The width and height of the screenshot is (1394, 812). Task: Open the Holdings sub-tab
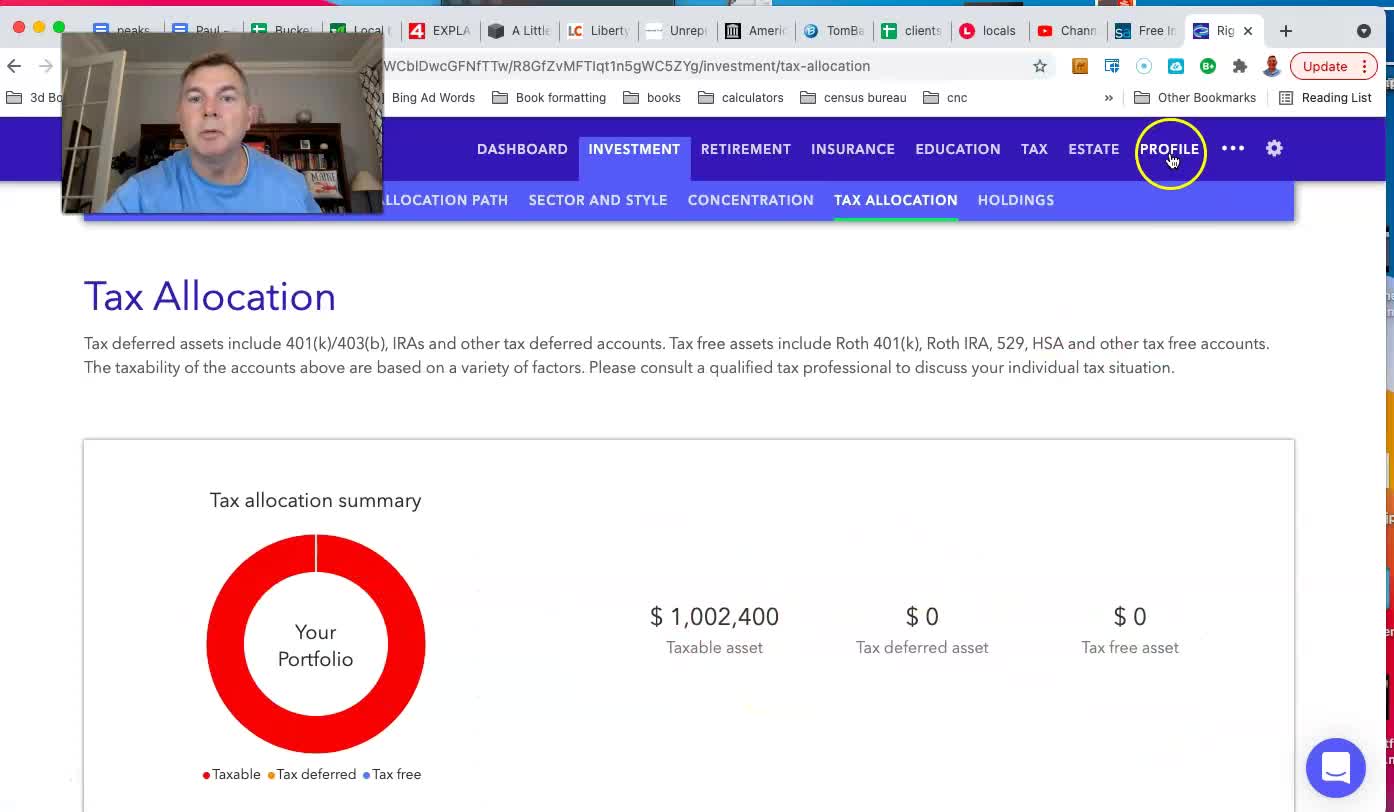point(1015,200)
